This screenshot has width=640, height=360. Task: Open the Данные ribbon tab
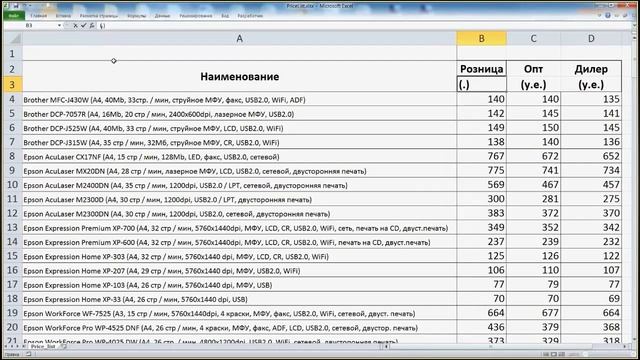[x=162, y=16]
